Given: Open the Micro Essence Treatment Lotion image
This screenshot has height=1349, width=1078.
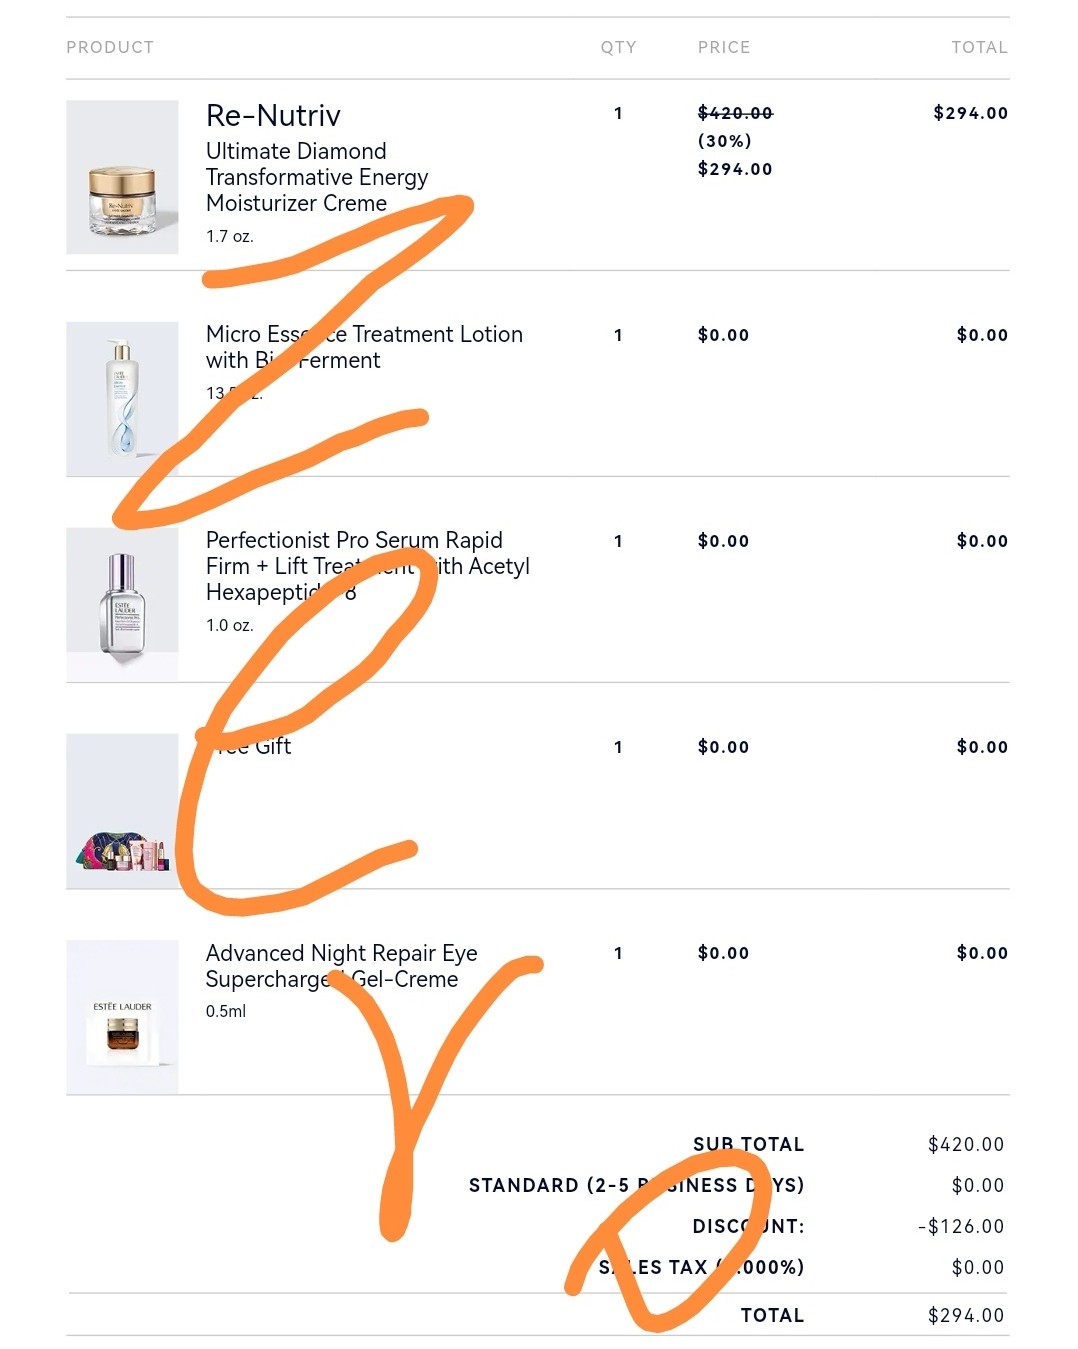Looking at the screenshot, I should coord(122,399).
